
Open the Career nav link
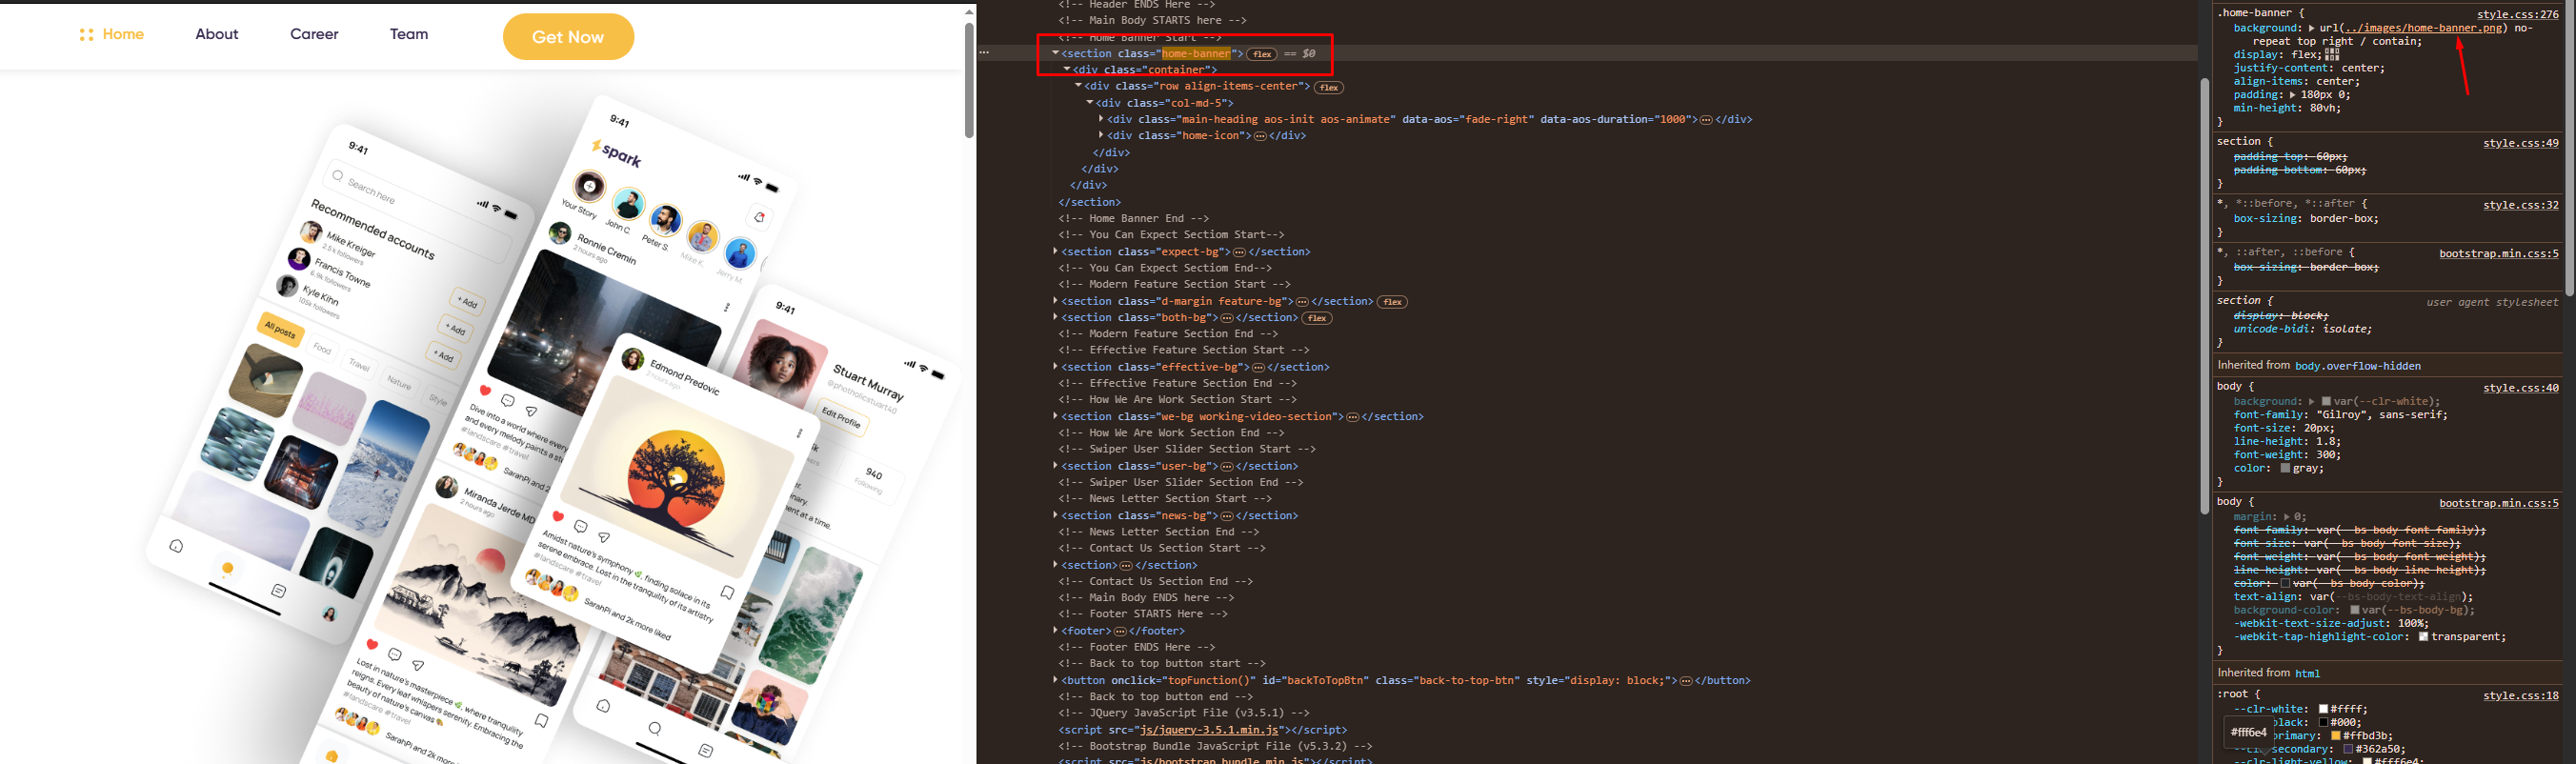(314, 34)
